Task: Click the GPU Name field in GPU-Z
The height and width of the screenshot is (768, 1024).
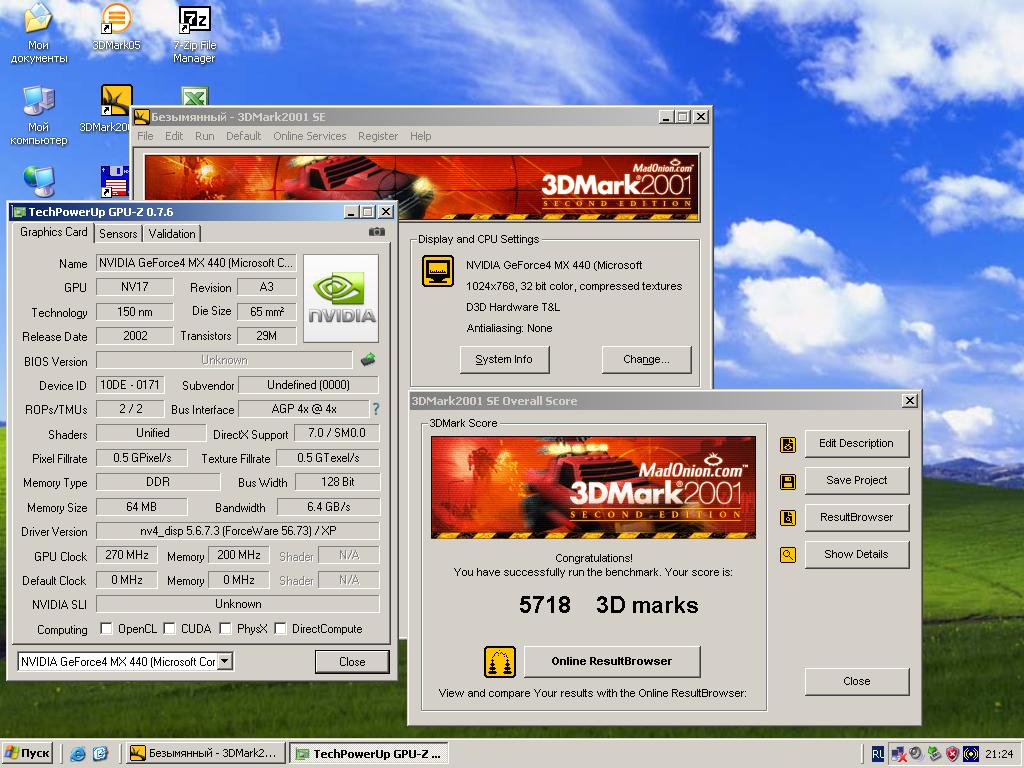Action: tap(196, 263)
